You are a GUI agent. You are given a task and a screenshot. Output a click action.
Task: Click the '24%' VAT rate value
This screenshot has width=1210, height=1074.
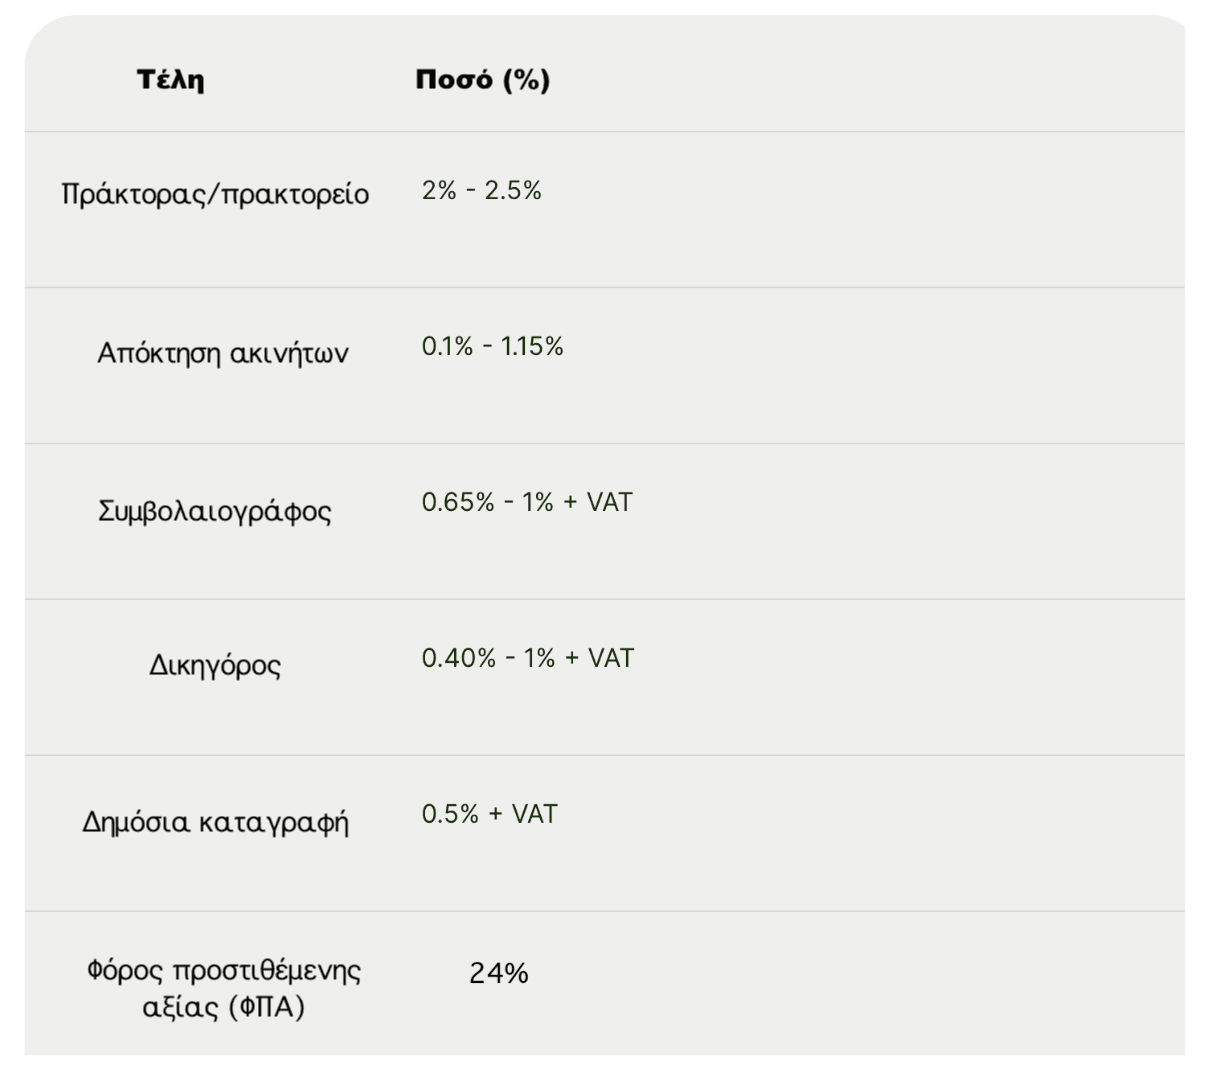coord(498,973)
